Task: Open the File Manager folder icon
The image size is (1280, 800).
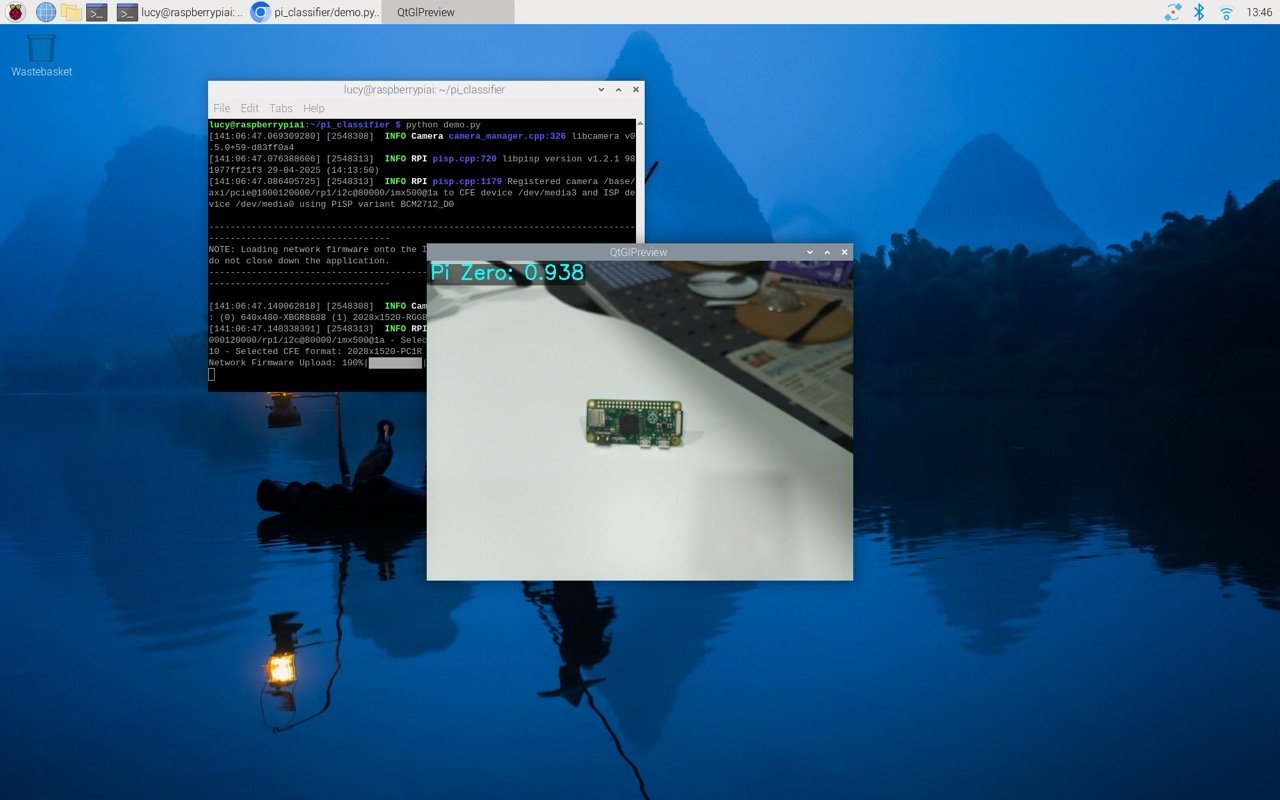Action: [71, 12]
